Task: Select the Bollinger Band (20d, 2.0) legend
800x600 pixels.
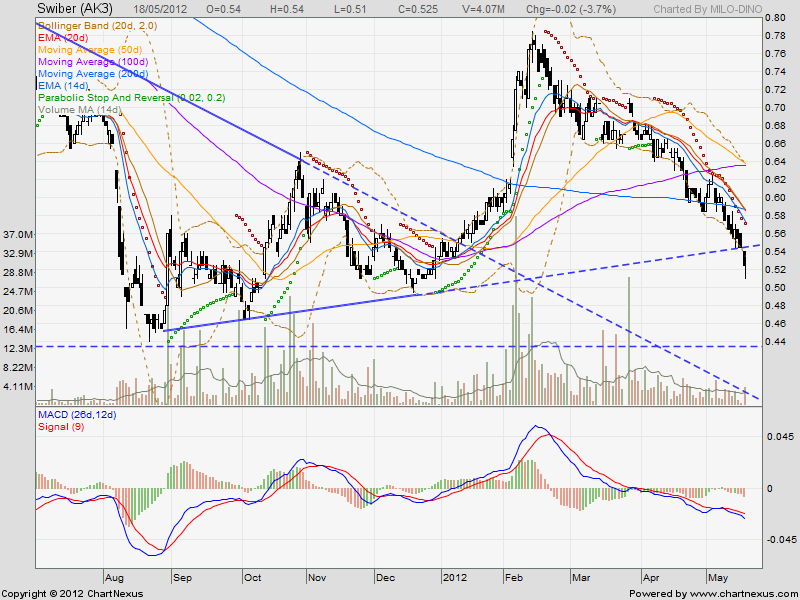Action: point(97,26)
